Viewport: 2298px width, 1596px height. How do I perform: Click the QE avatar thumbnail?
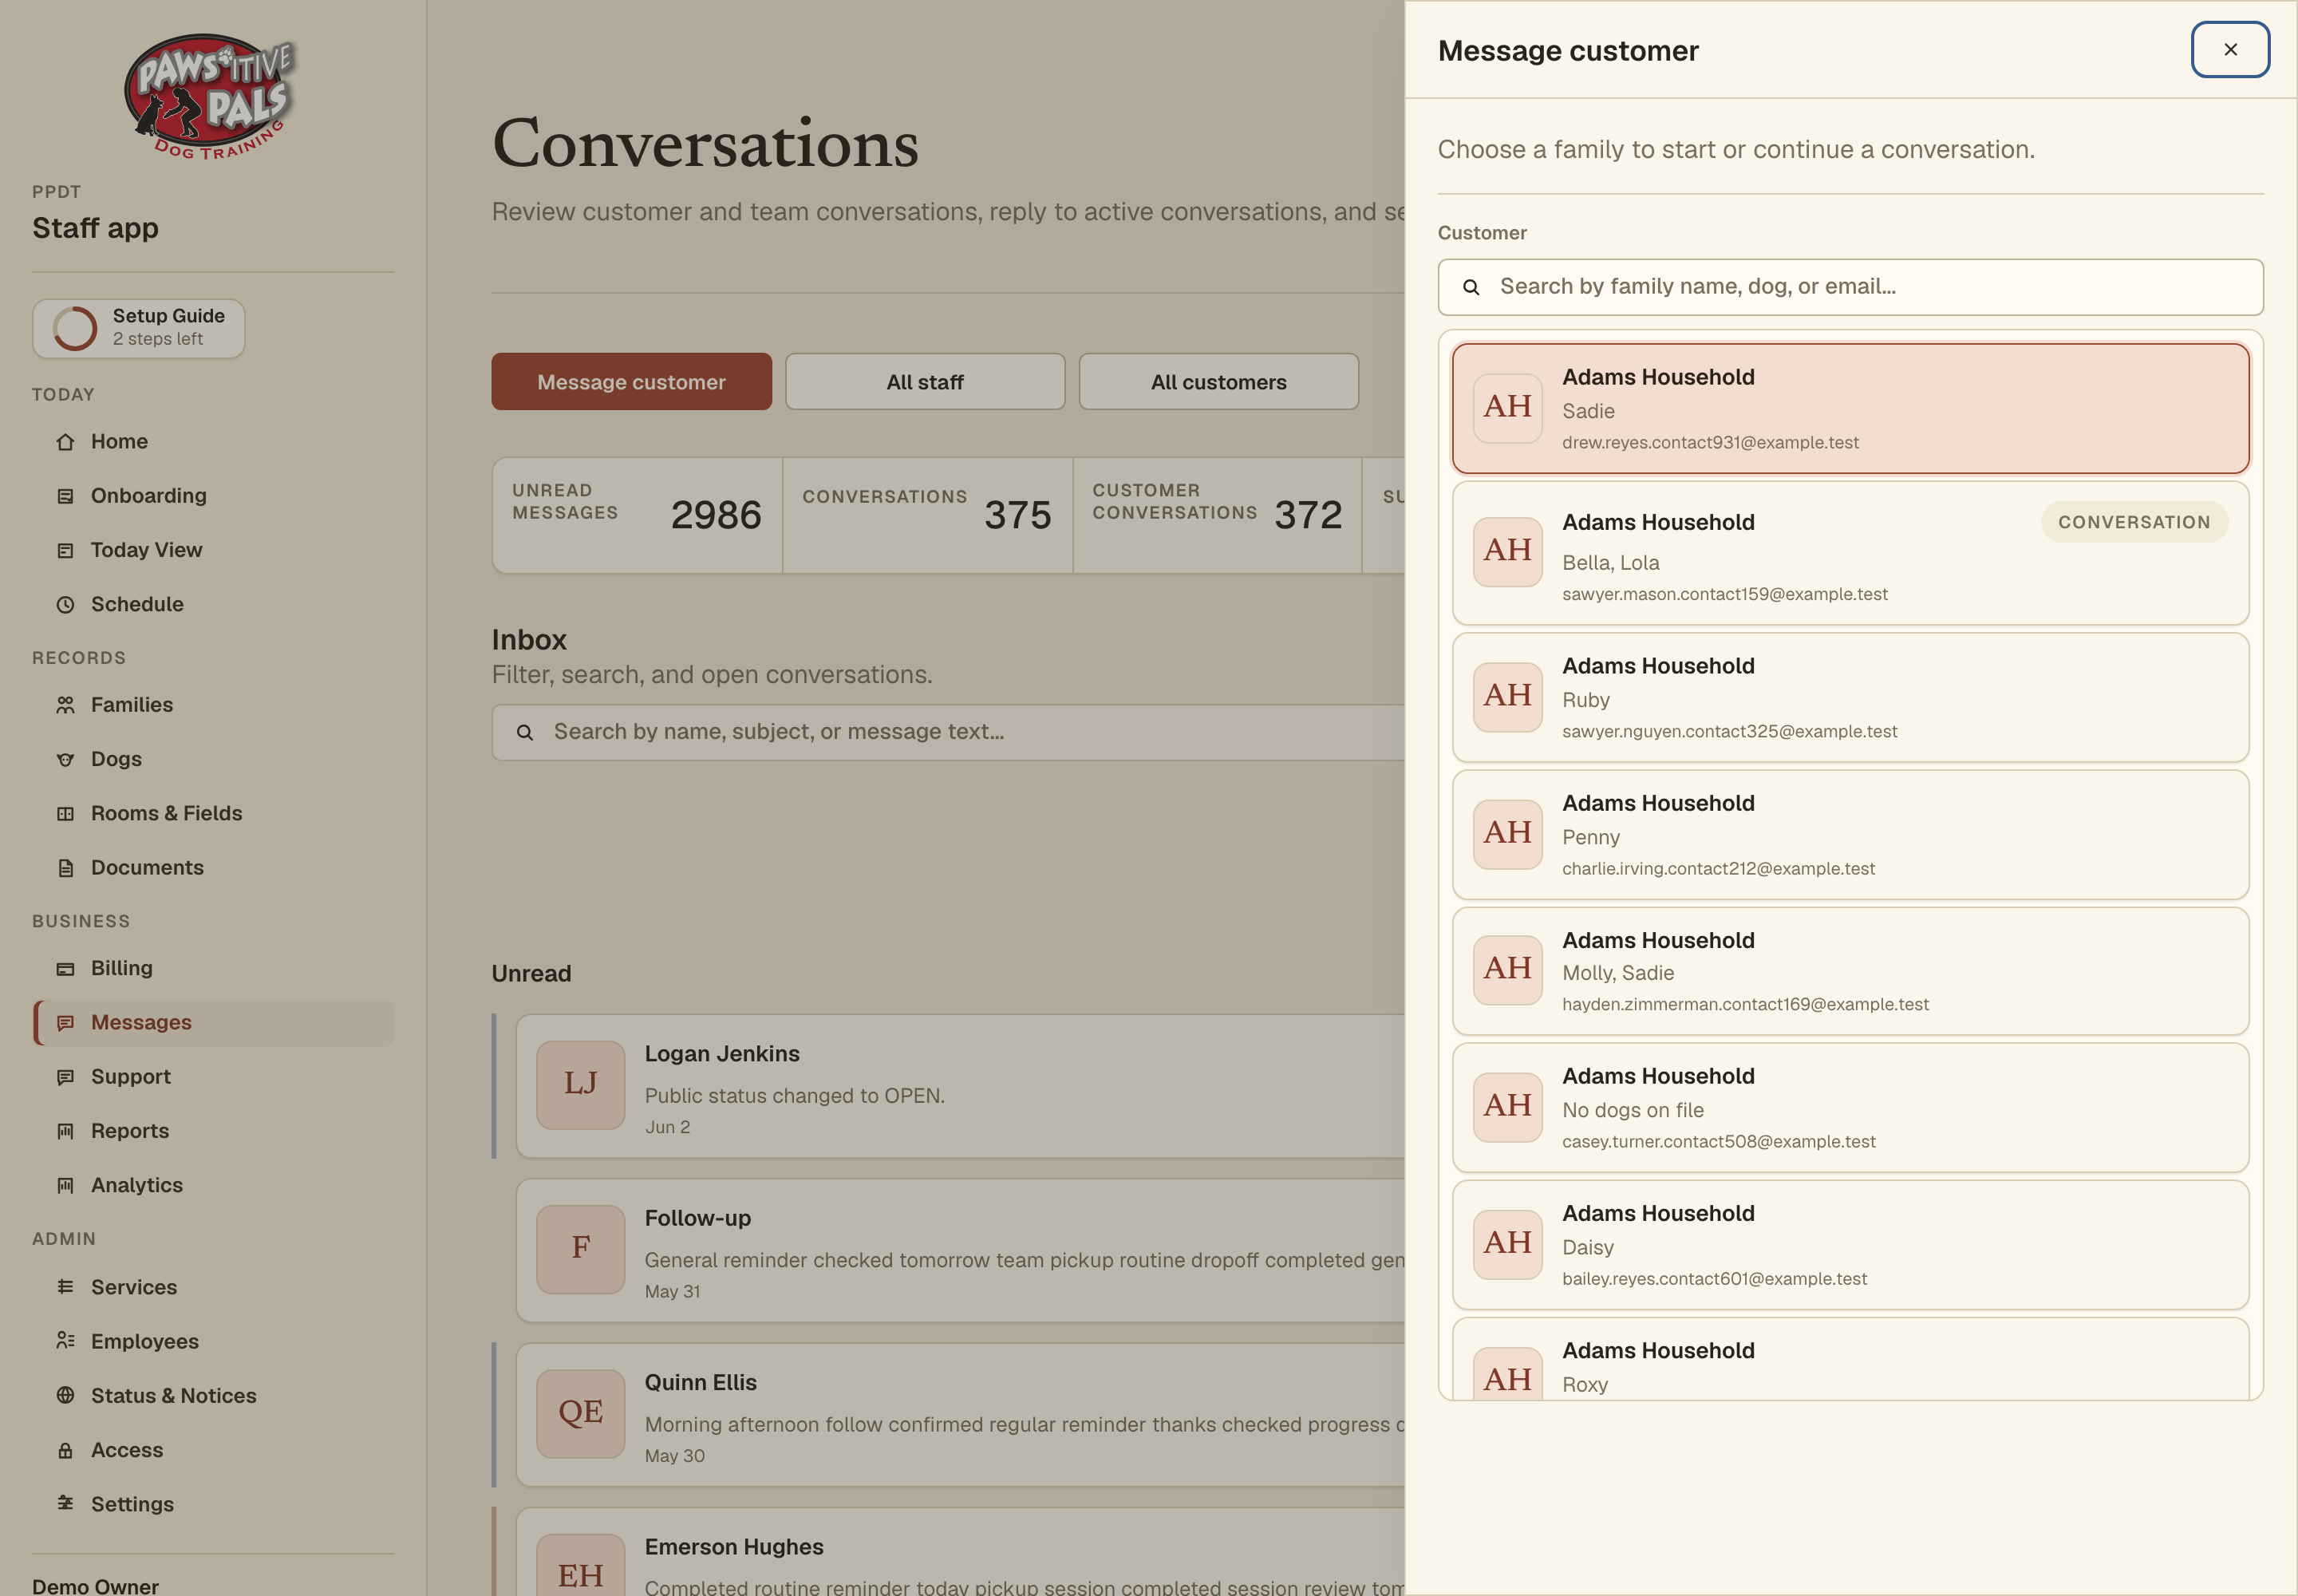pyautogui.click(x=581, y=1413)
